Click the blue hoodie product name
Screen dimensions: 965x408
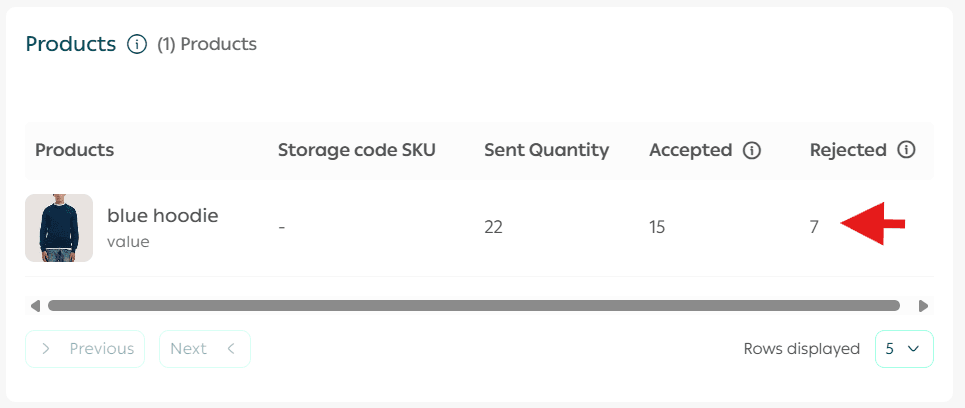(162, 215)
